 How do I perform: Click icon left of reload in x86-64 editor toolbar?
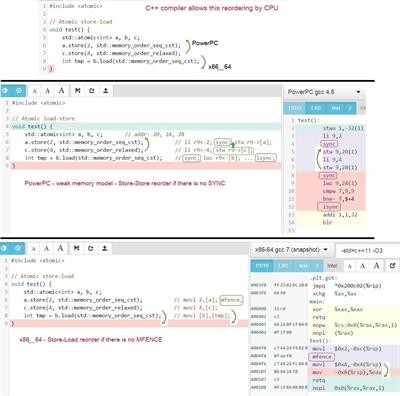[77, 248]
